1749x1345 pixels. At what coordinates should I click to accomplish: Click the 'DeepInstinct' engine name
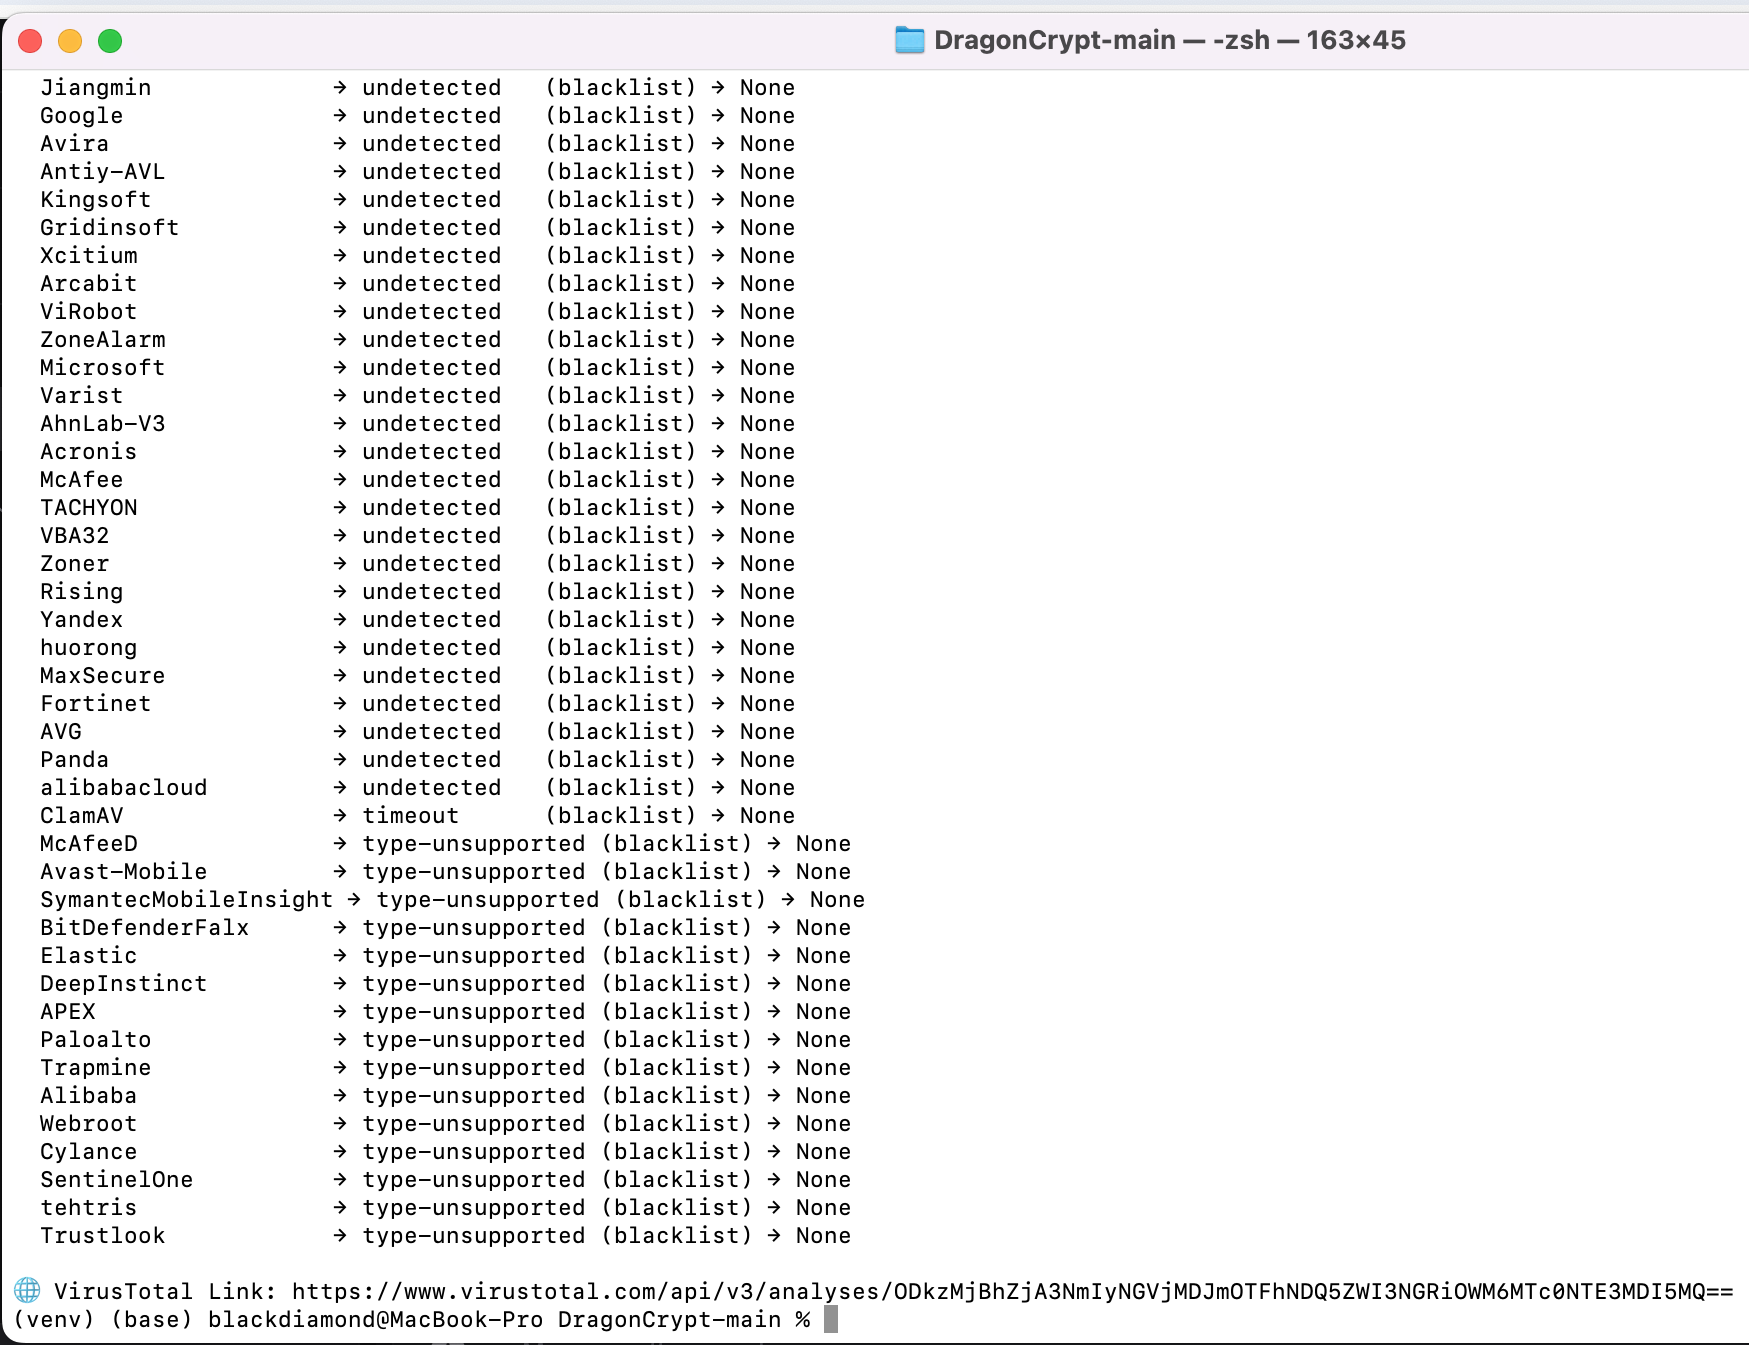(124, 984)
